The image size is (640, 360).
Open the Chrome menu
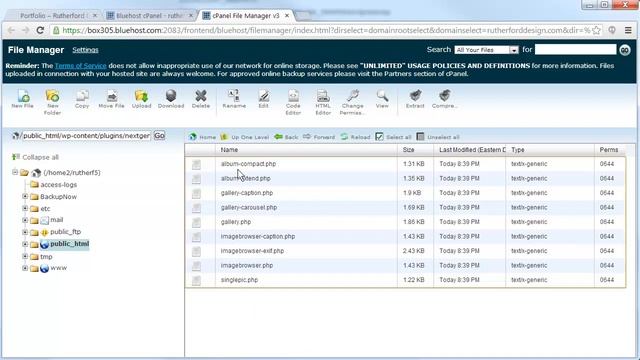(628, 30)
